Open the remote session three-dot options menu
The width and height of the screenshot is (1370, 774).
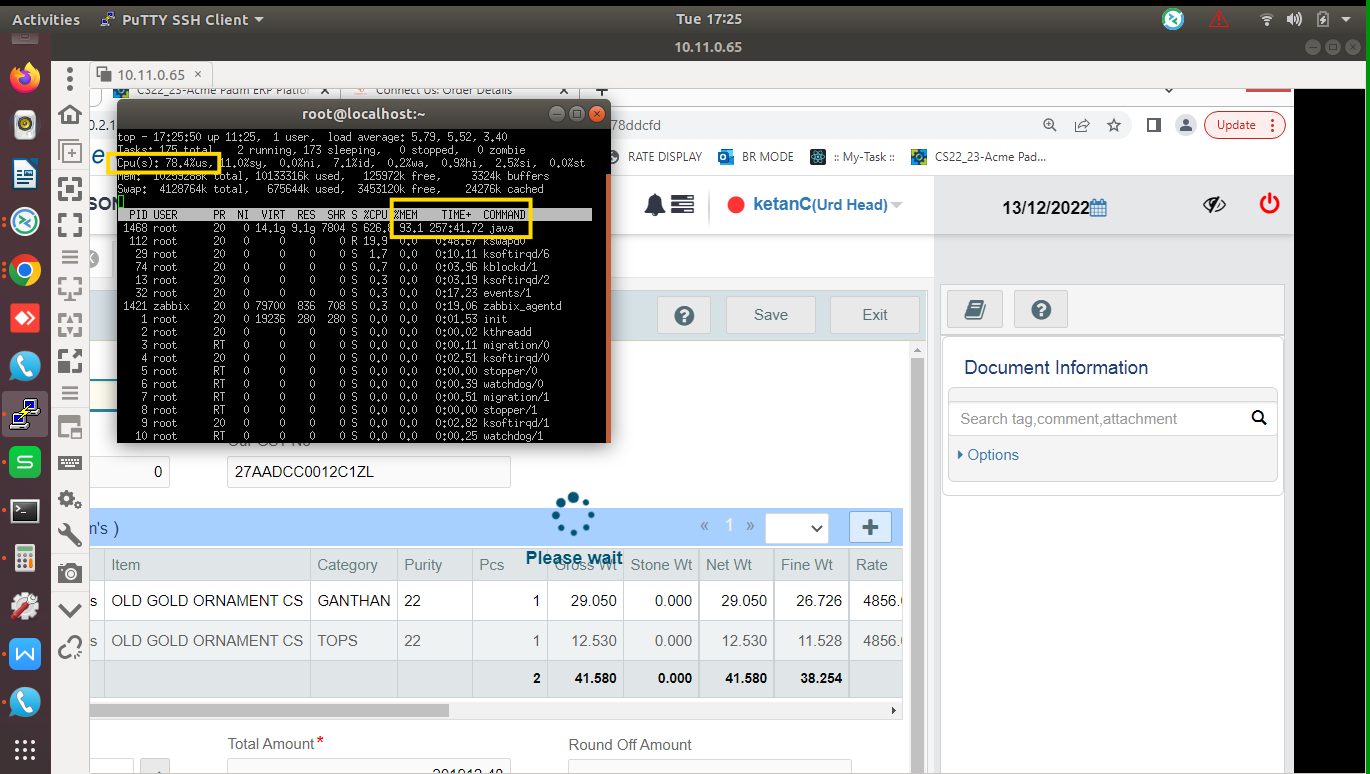click(x=70, y=79)
